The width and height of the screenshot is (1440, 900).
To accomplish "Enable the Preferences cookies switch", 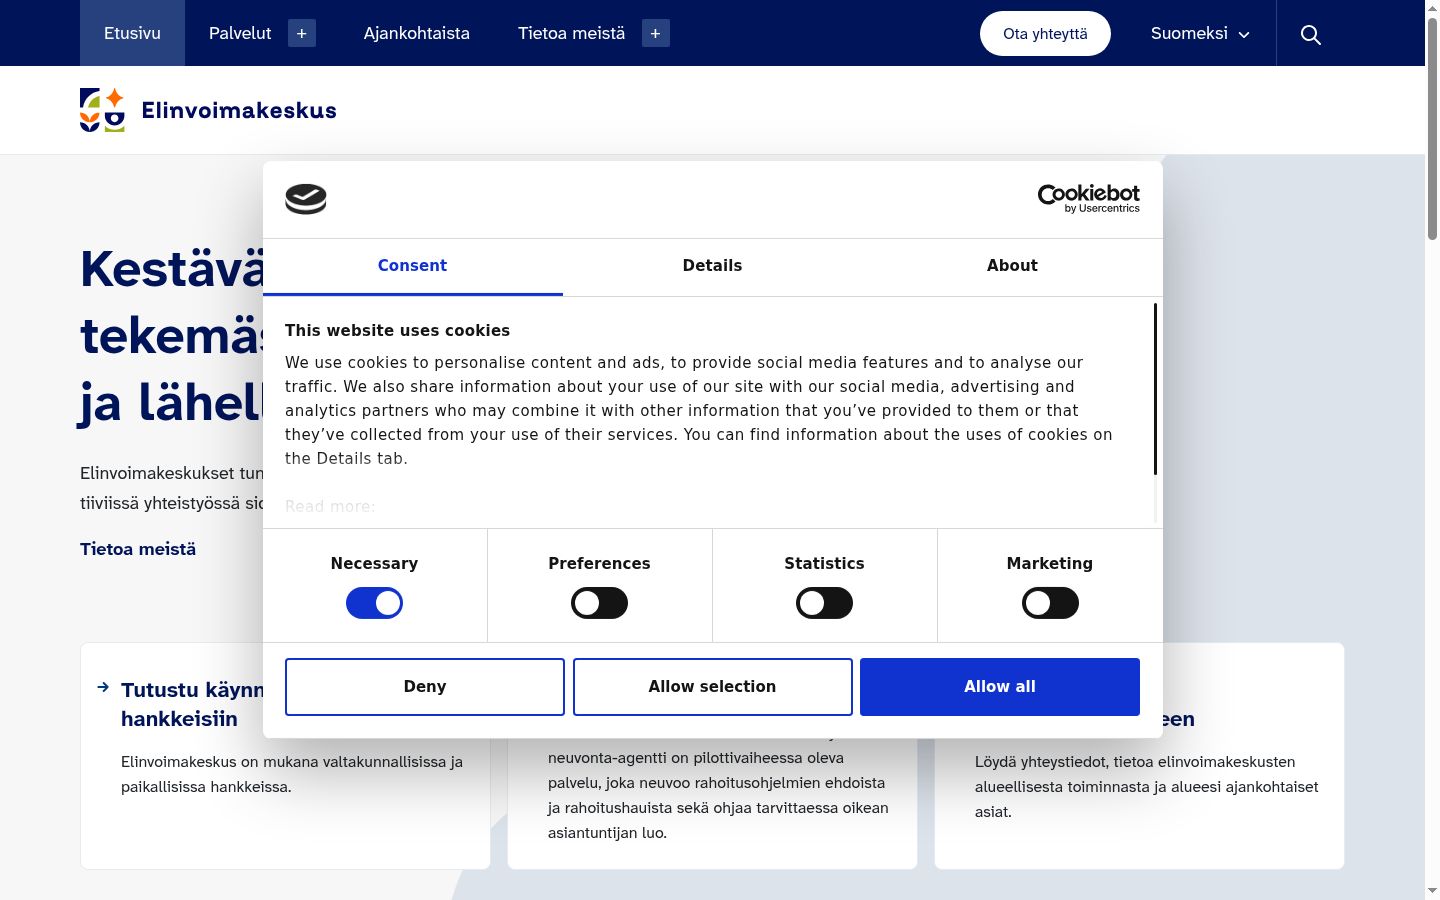I will click(599, 603).
